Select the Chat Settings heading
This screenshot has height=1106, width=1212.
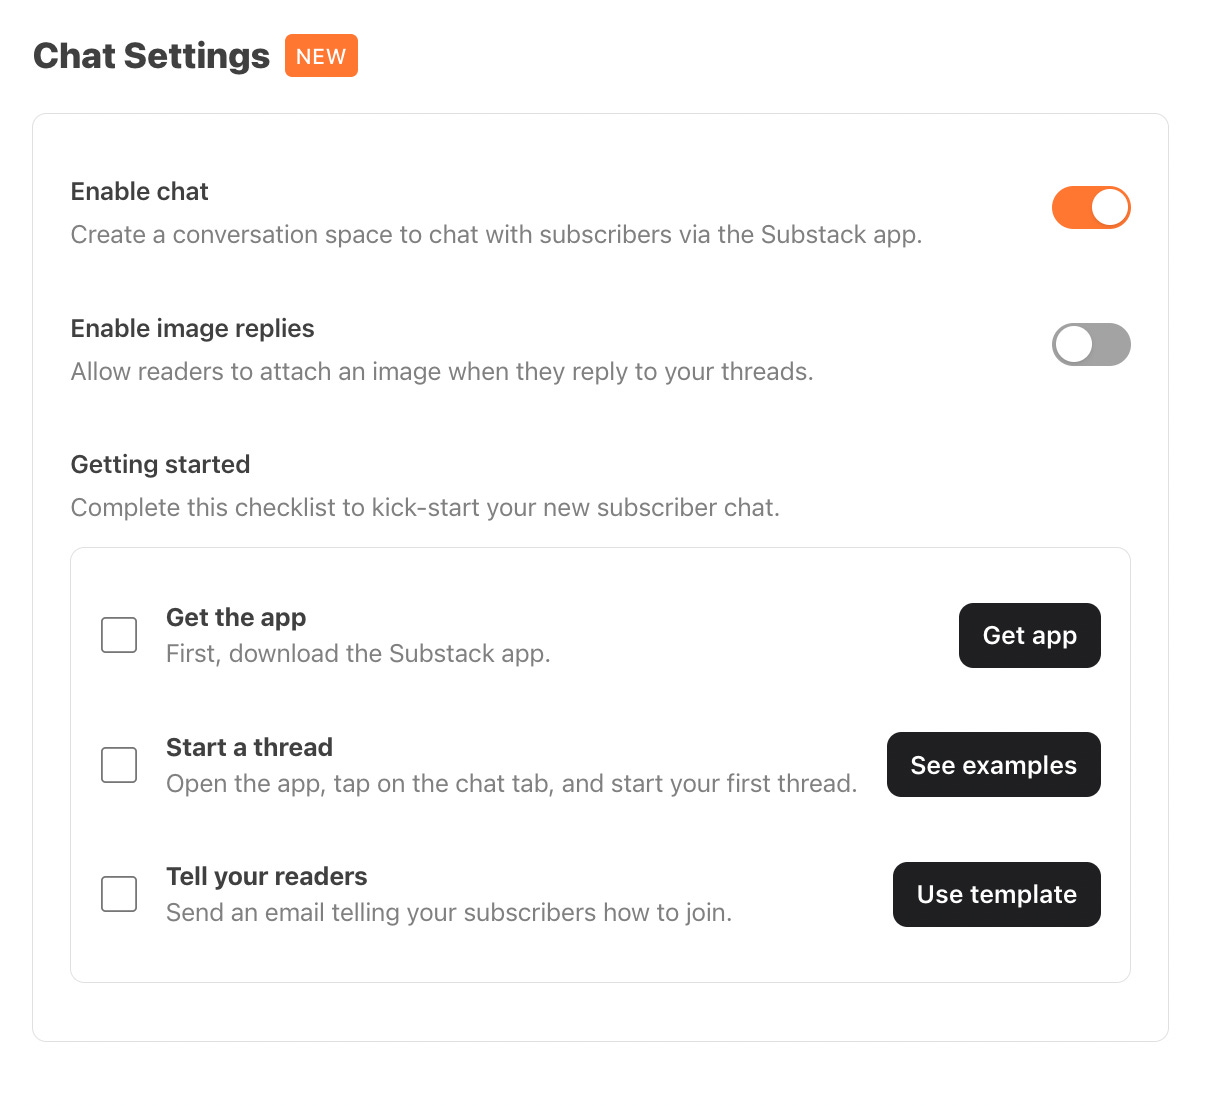[x=151, y=56]
